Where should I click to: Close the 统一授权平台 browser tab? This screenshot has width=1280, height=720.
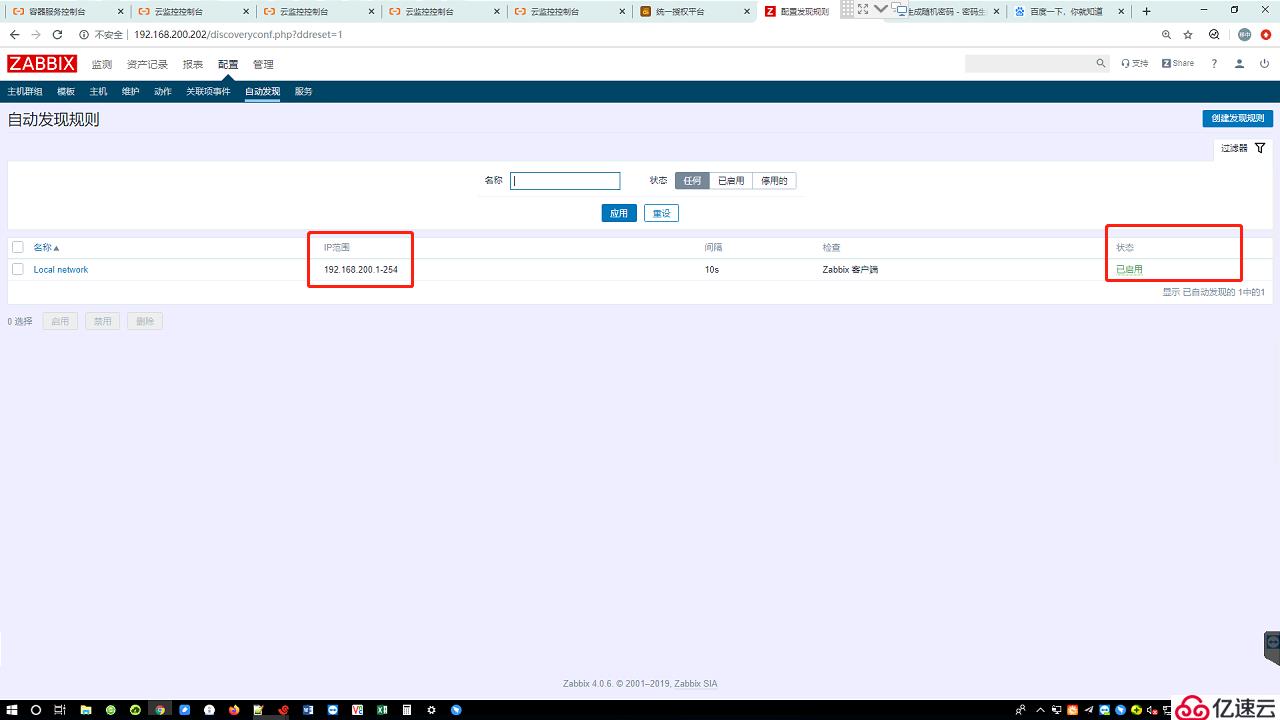click(748, 11)
